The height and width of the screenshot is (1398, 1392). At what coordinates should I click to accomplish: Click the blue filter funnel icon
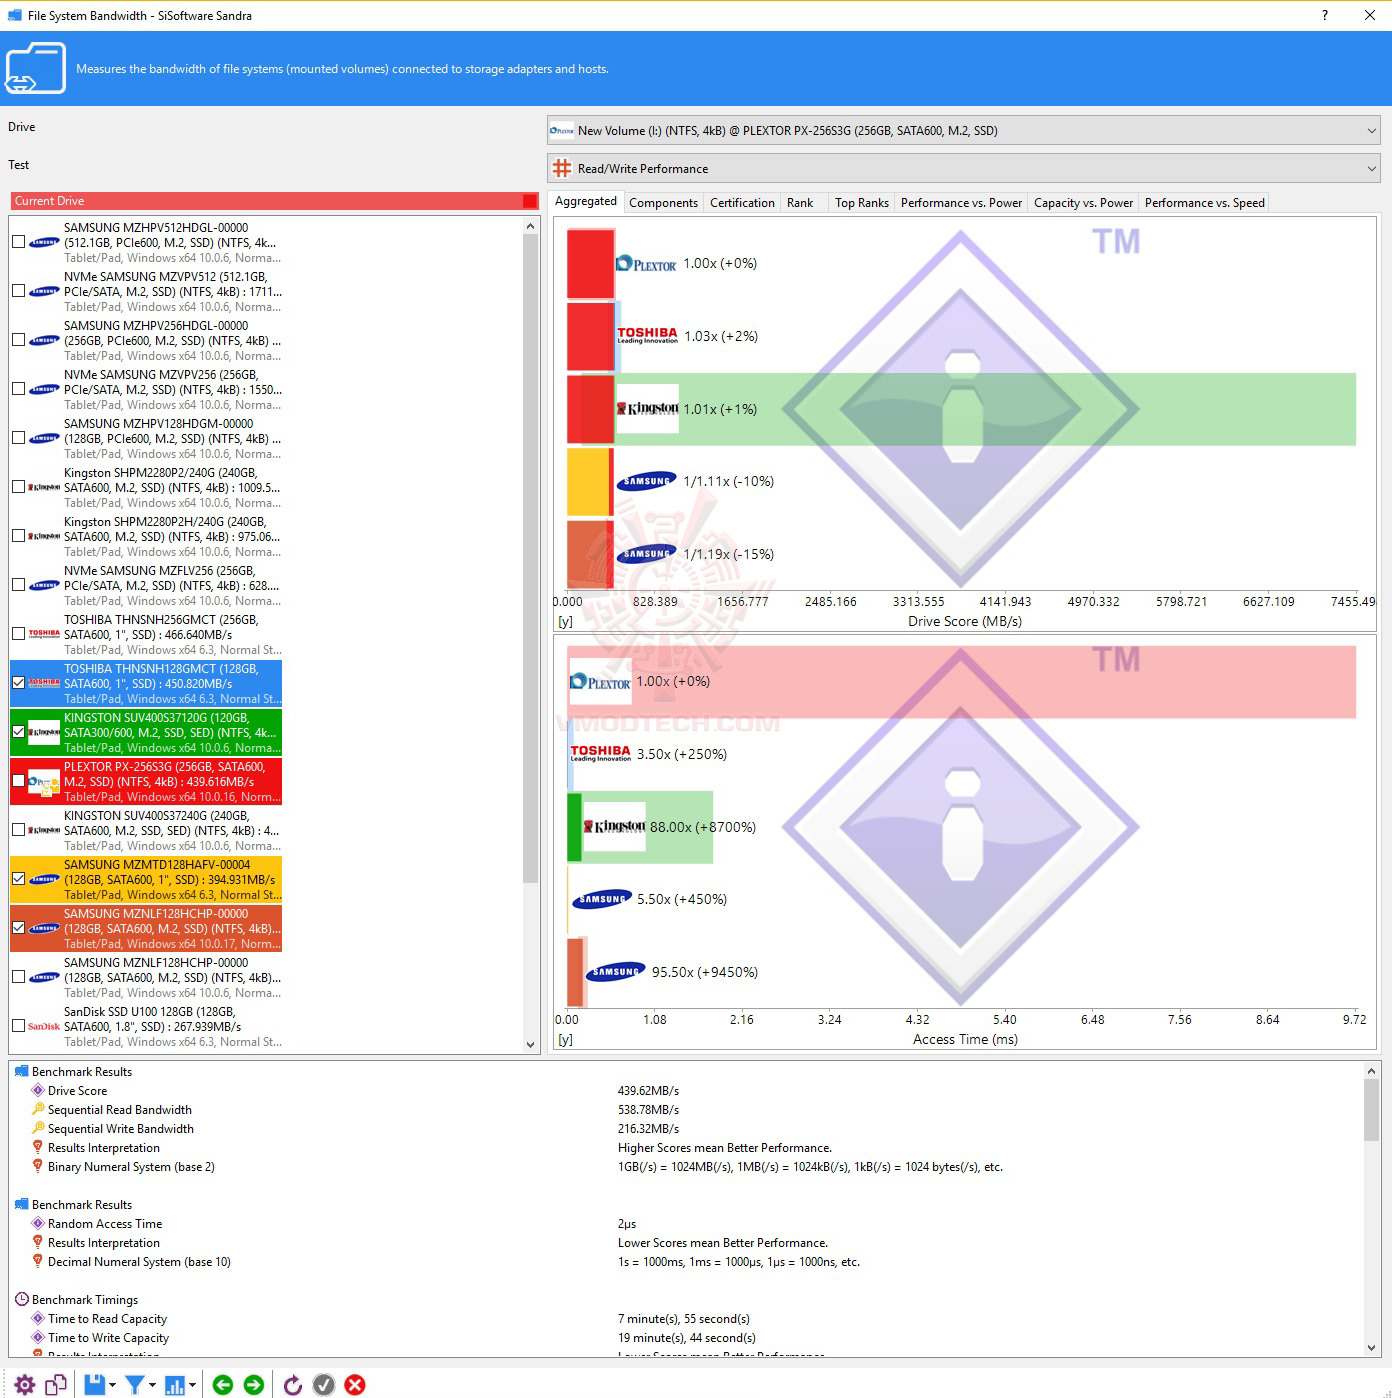point(134,1384)
